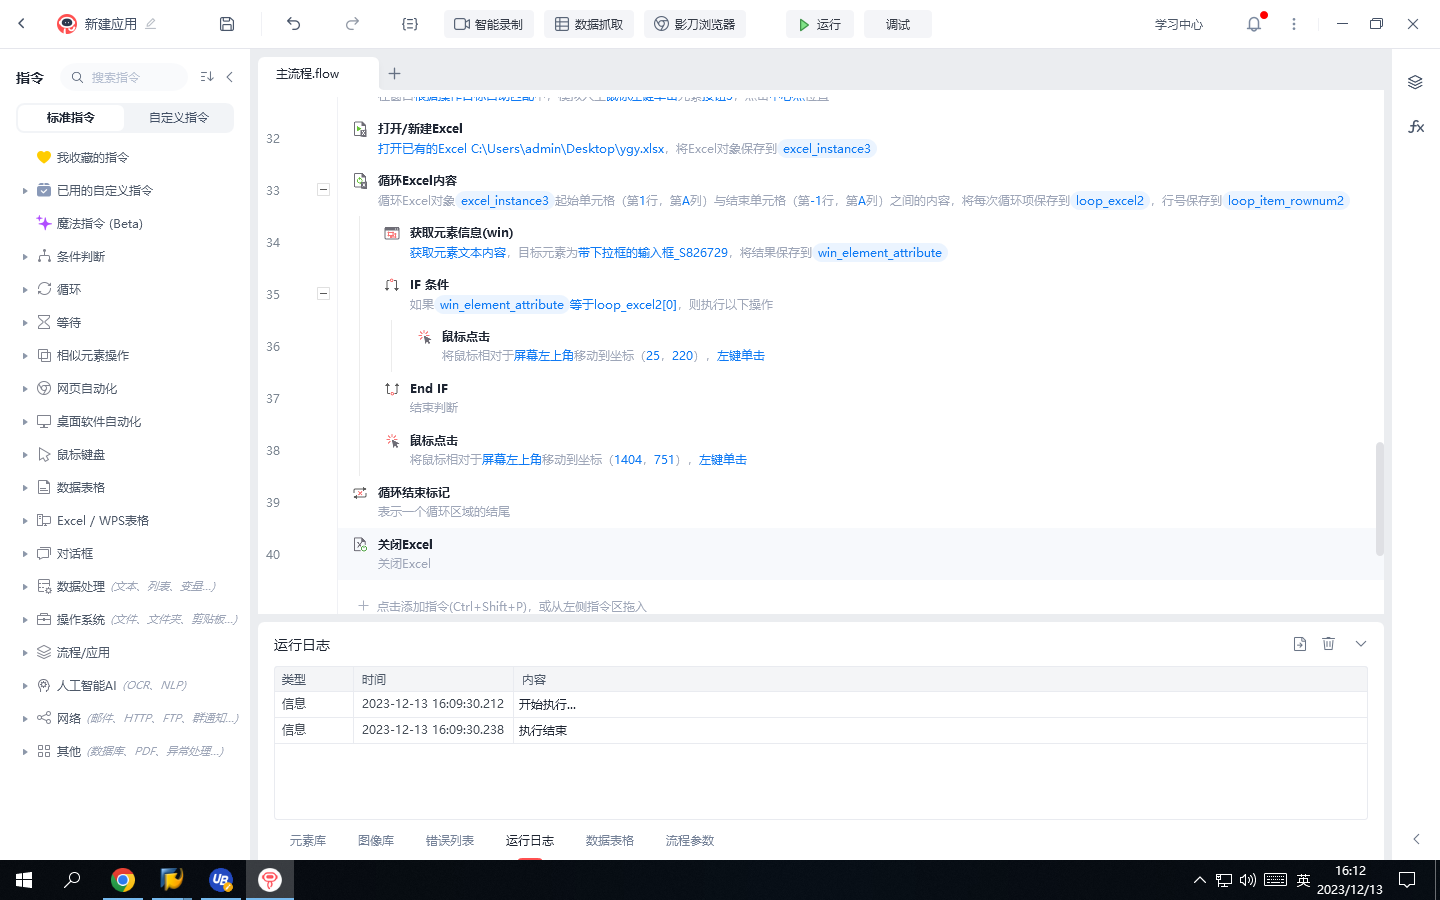
Task: Switch to 自定义指令 tab
Action: click(179, 118)
